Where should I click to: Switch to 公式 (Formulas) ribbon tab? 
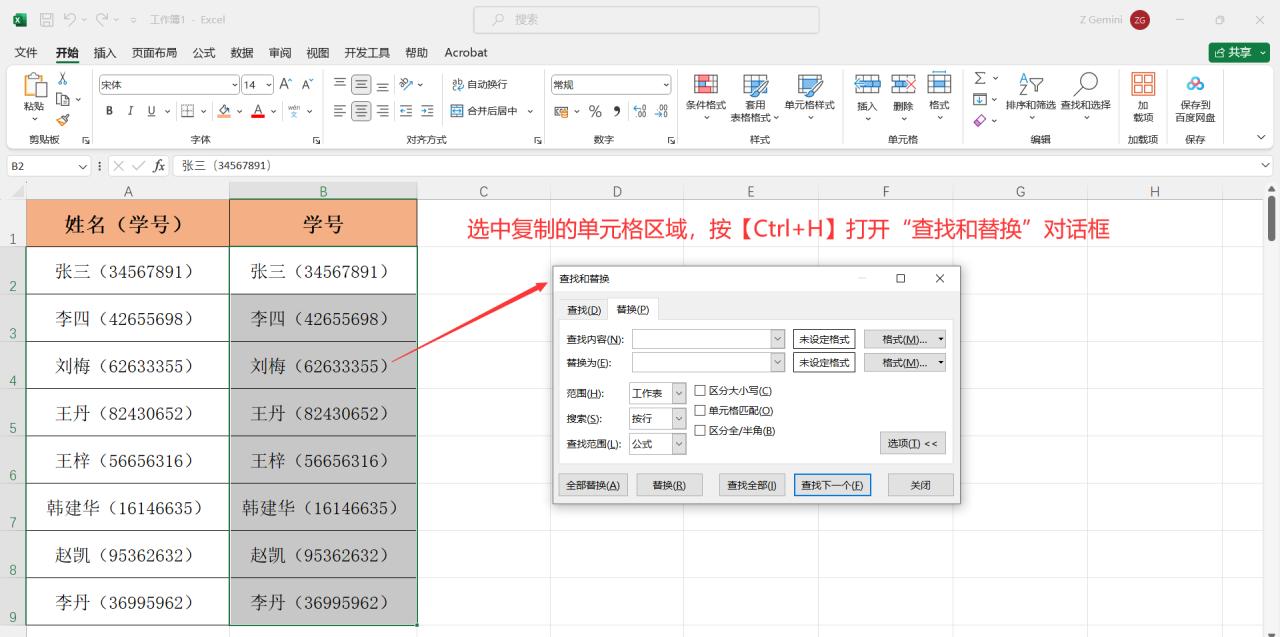[204, 52]
